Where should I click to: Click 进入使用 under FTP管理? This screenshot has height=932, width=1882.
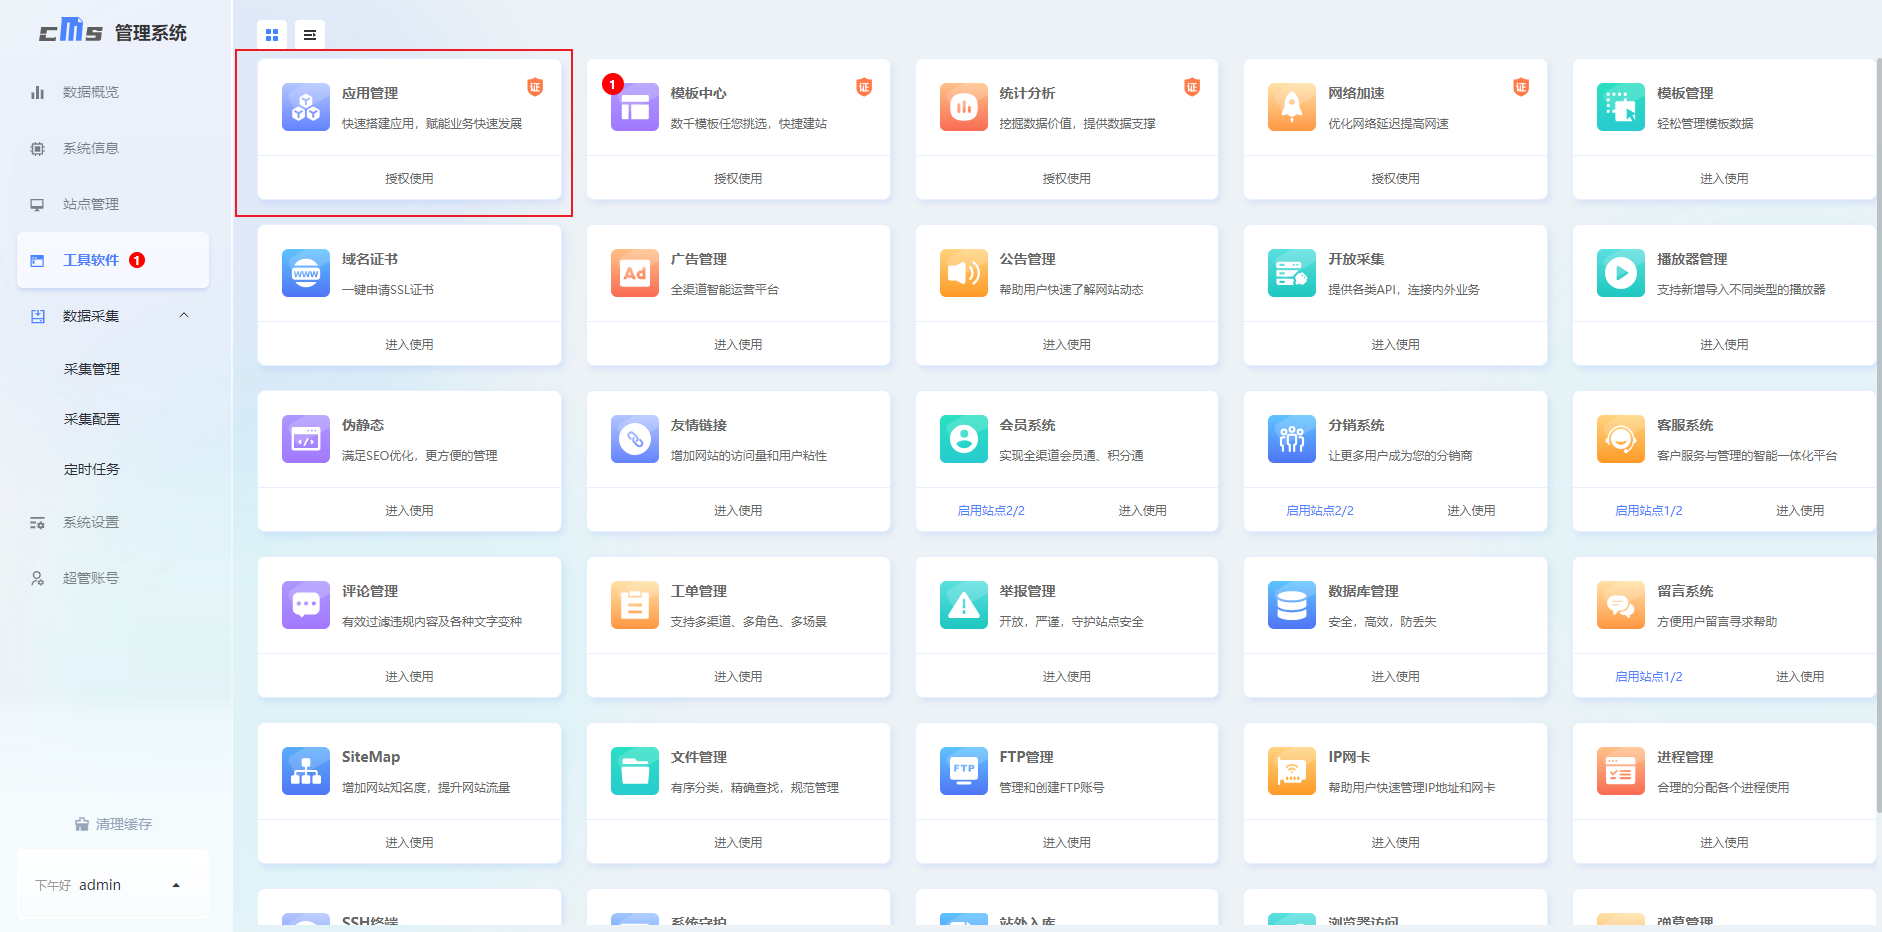click(x=1067, y=843)
